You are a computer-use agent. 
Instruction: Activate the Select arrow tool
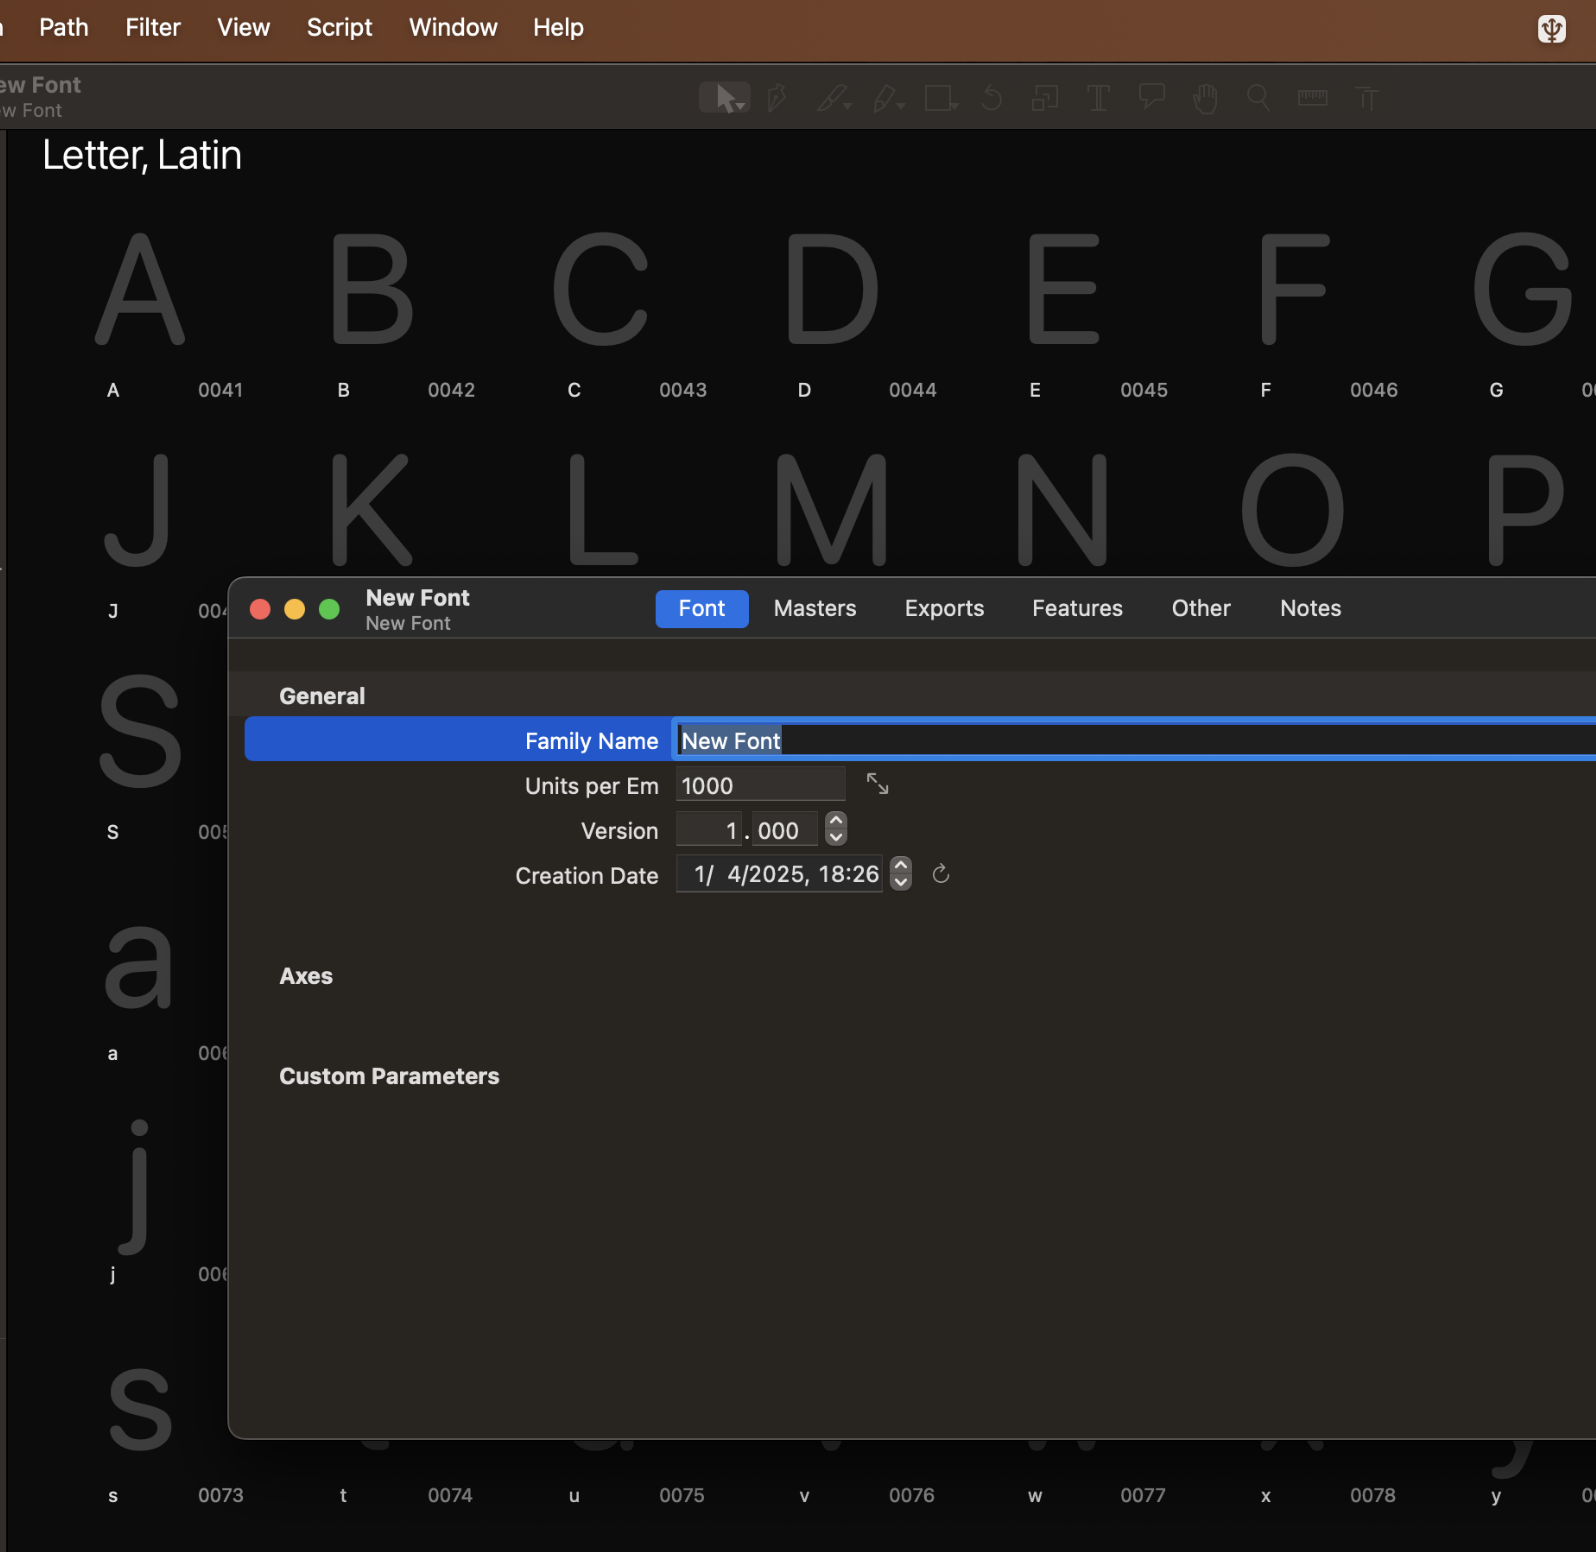pyautogui.click(x=725, y=98)
